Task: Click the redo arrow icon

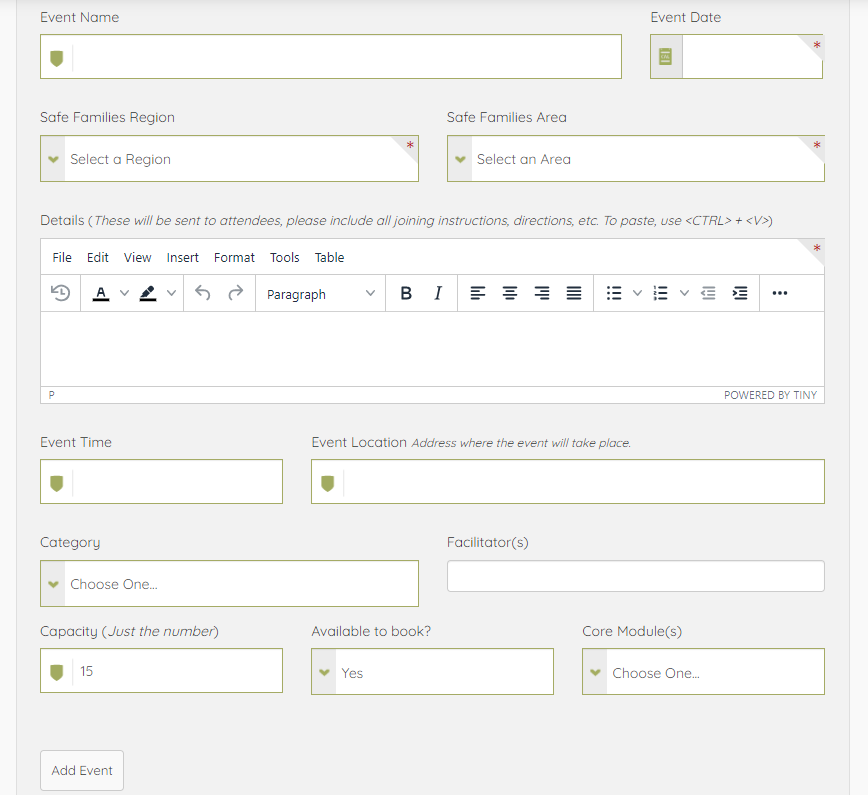Action: click(x=236, y=293)
